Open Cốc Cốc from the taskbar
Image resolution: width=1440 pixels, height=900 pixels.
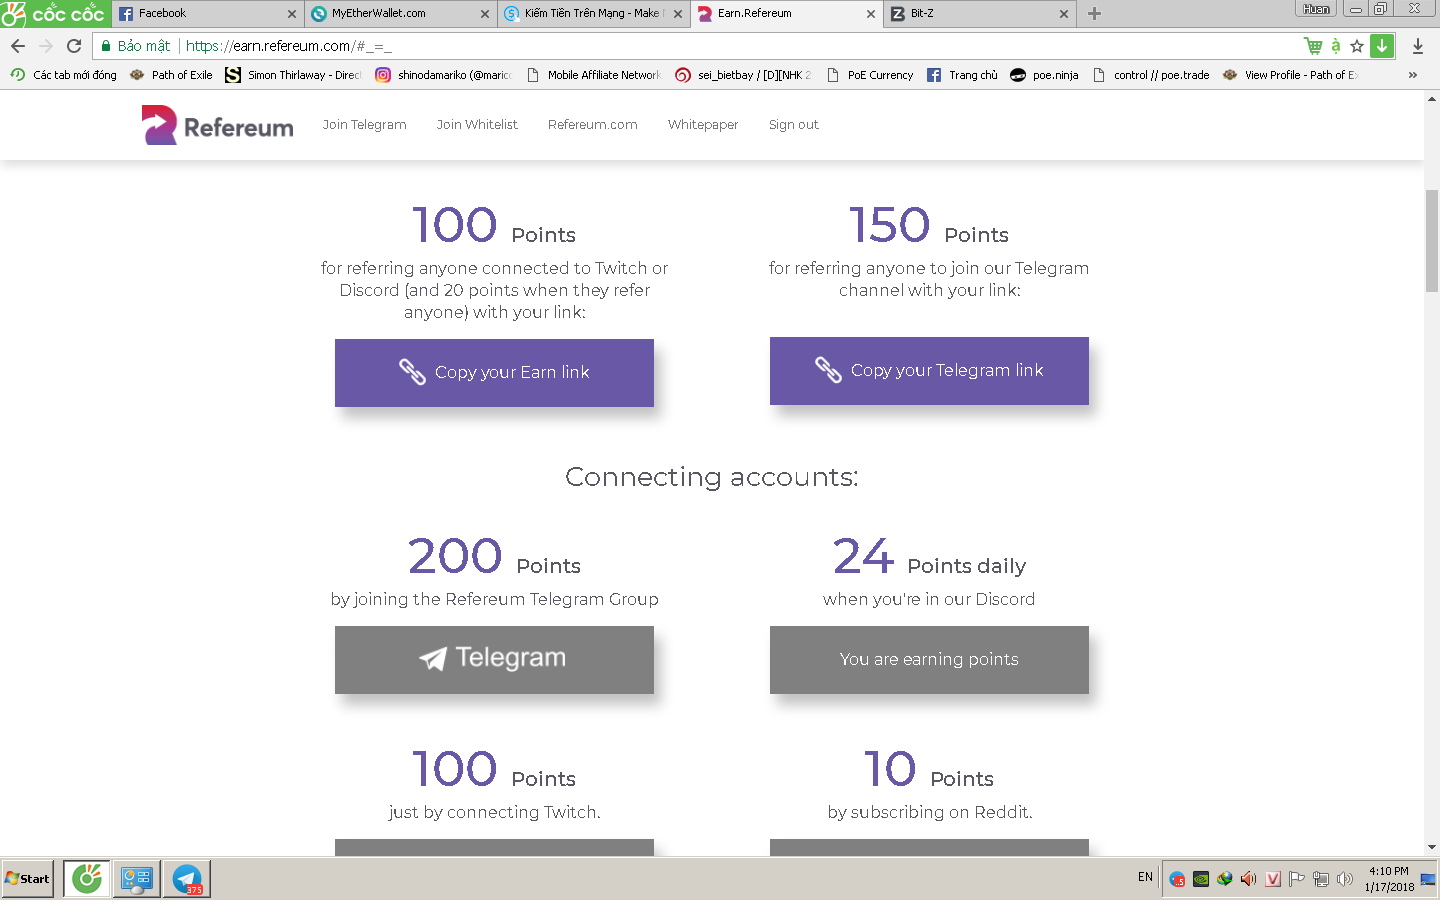[87, 879]
